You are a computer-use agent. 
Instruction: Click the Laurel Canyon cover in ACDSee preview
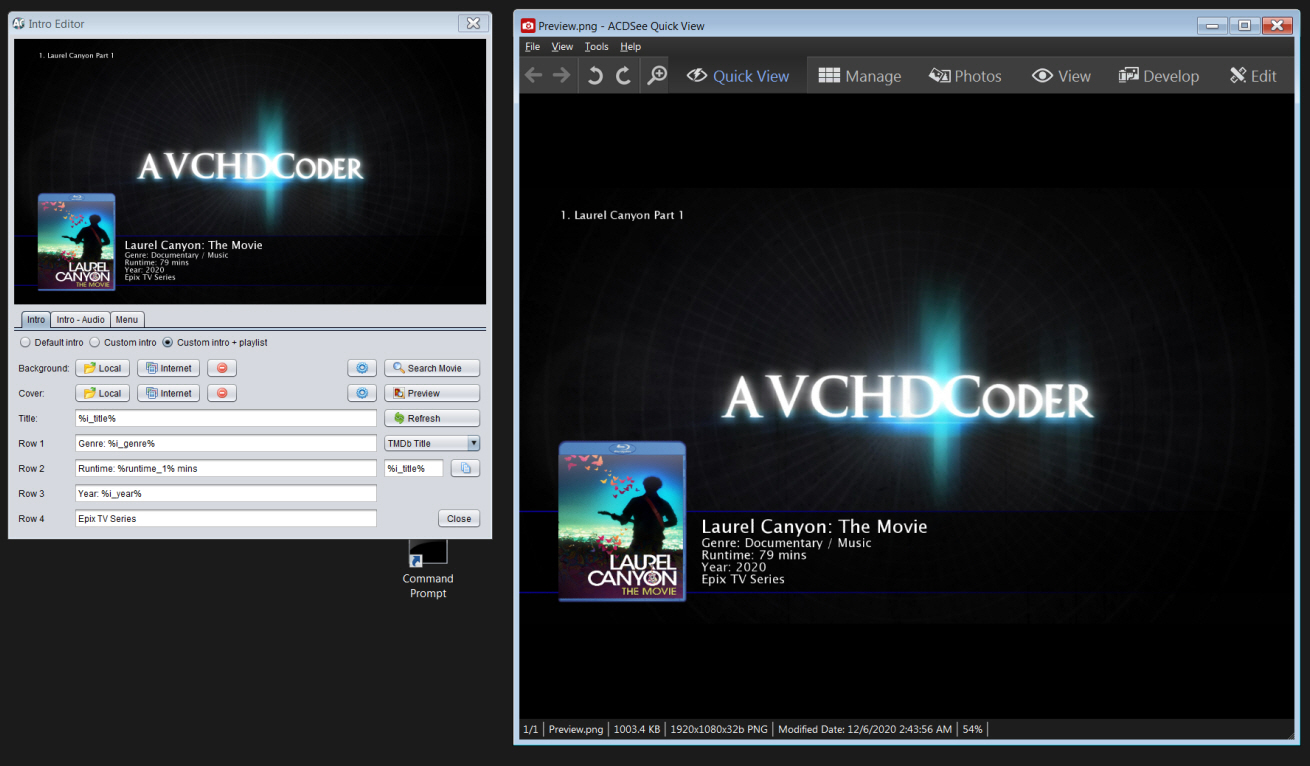622,521
